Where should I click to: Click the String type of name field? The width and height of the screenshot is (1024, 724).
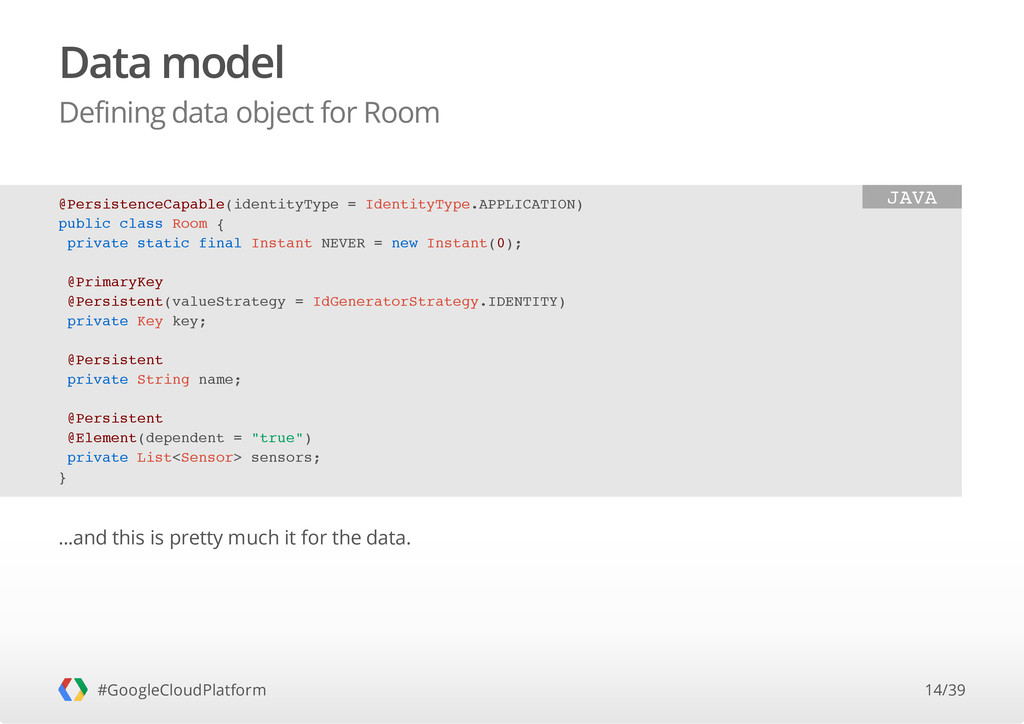[163, 379]
